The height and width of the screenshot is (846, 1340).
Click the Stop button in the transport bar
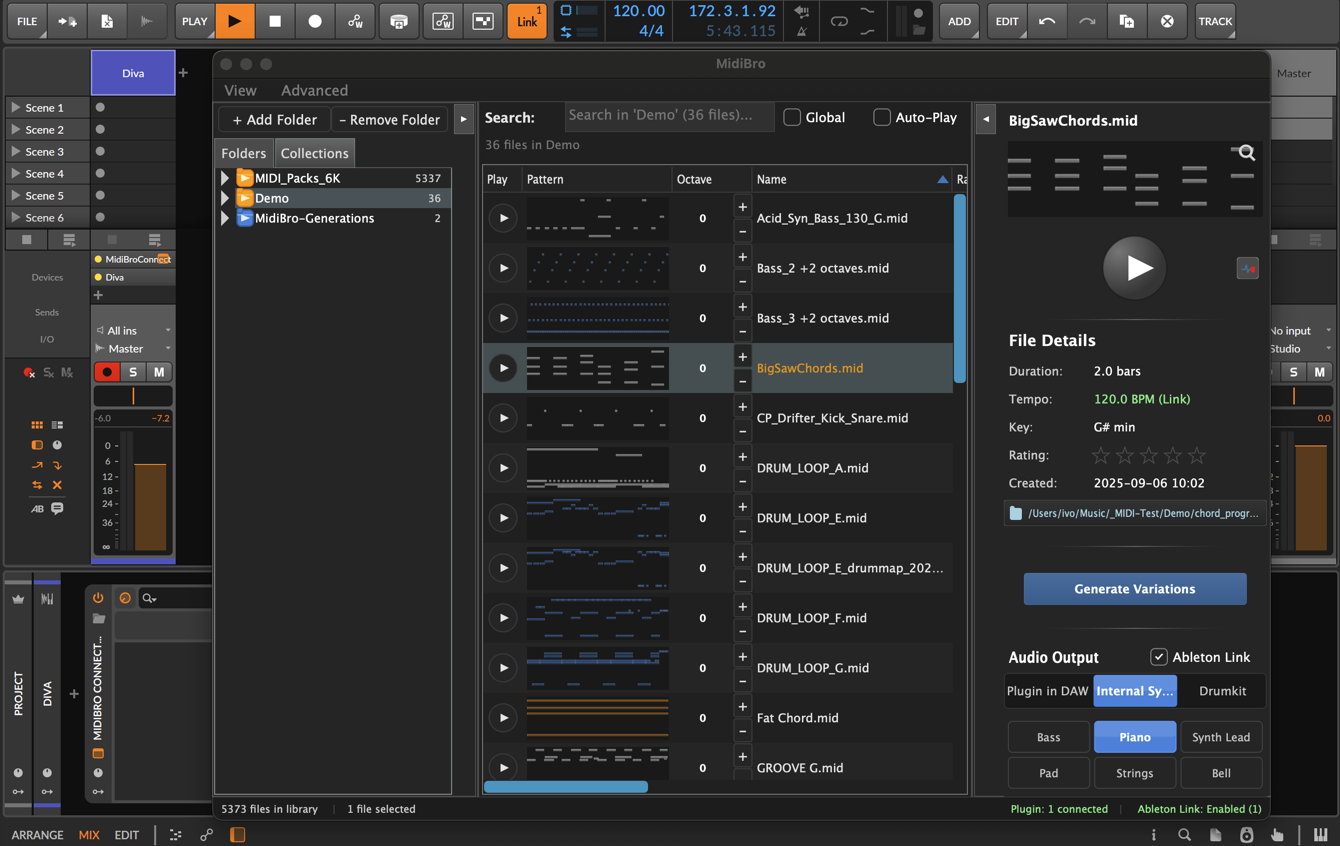click(275, 21)
